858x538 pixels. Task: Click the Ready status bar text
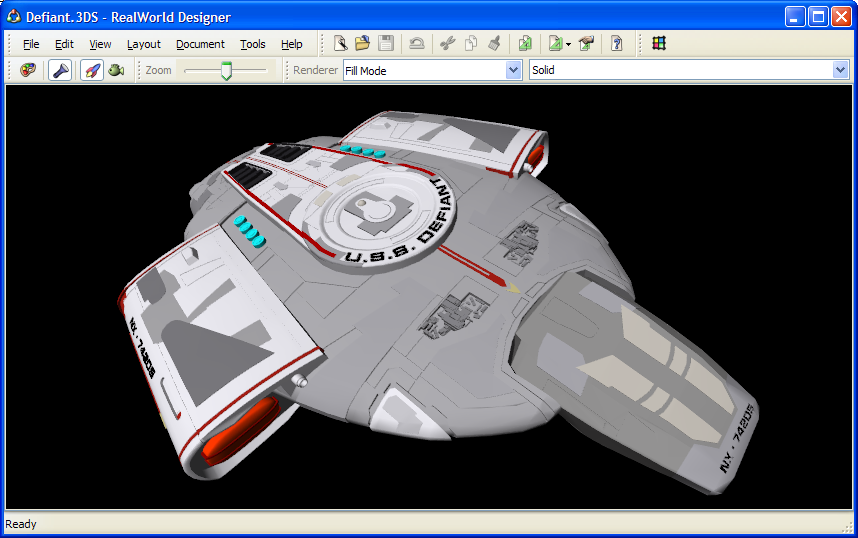[x=21, y=524]
